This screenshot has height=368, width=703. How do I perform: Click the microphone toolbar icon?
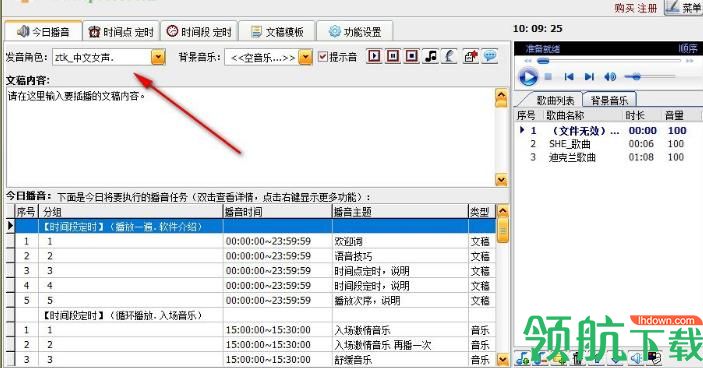click(449, 56)
